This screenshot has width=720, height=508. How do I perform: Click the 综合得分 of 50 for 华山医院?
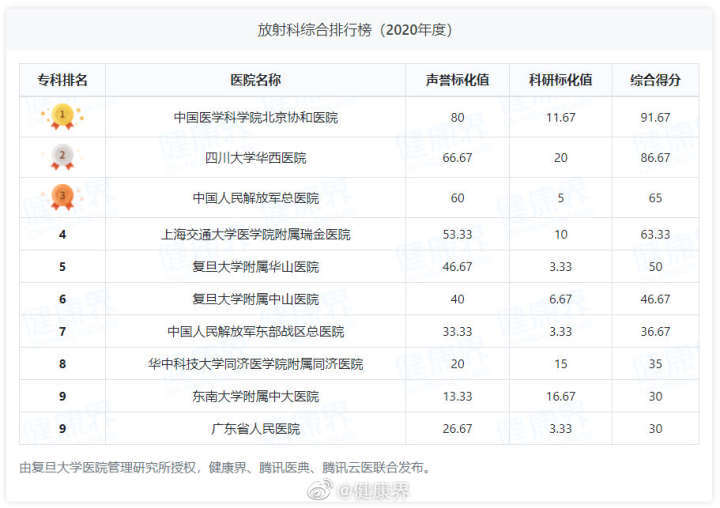click(655, 266)
